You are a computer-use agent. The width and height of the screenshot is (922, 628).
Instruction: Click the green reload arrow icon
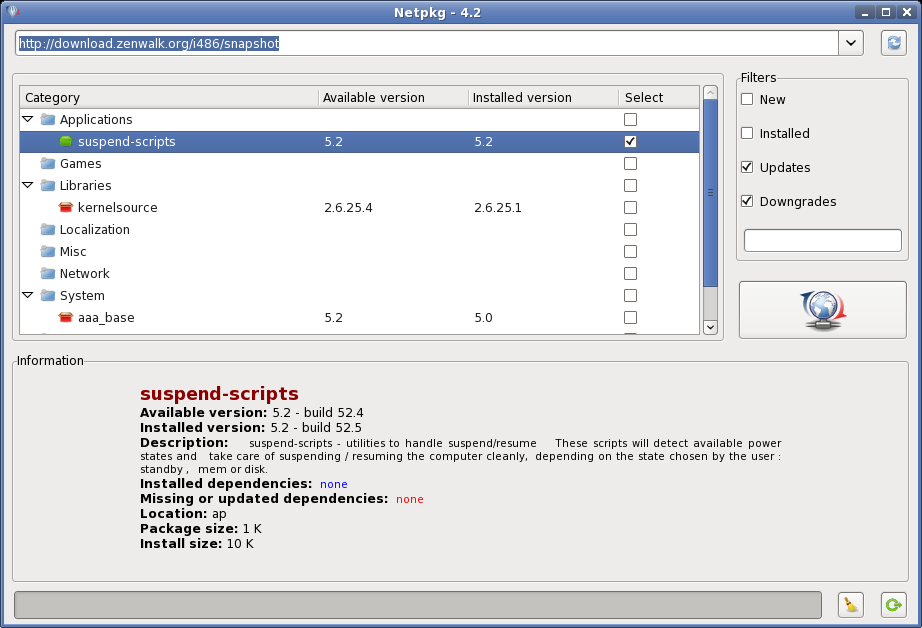pyautogui.click(x=894, y=604)
